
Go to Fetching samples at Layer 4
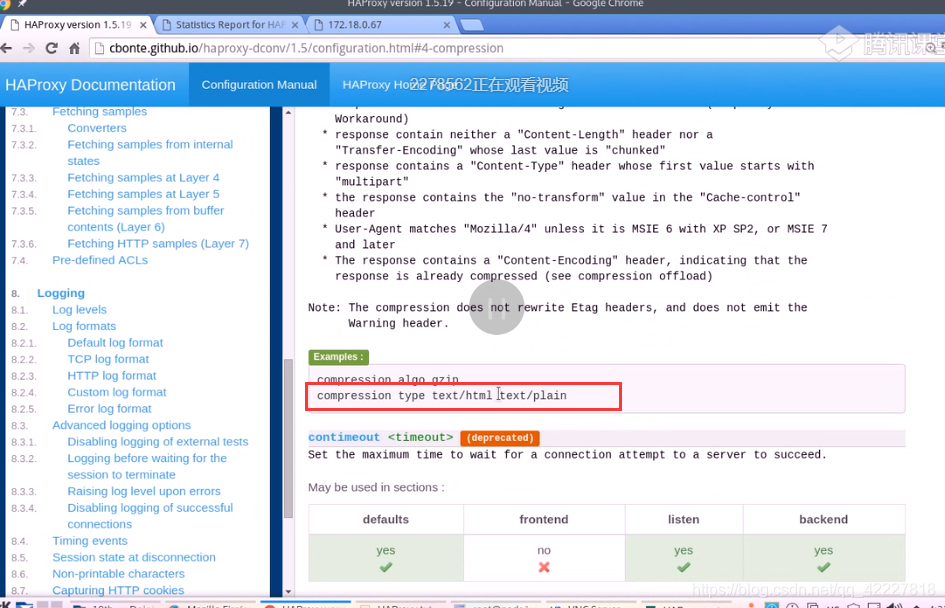point(143,178)
